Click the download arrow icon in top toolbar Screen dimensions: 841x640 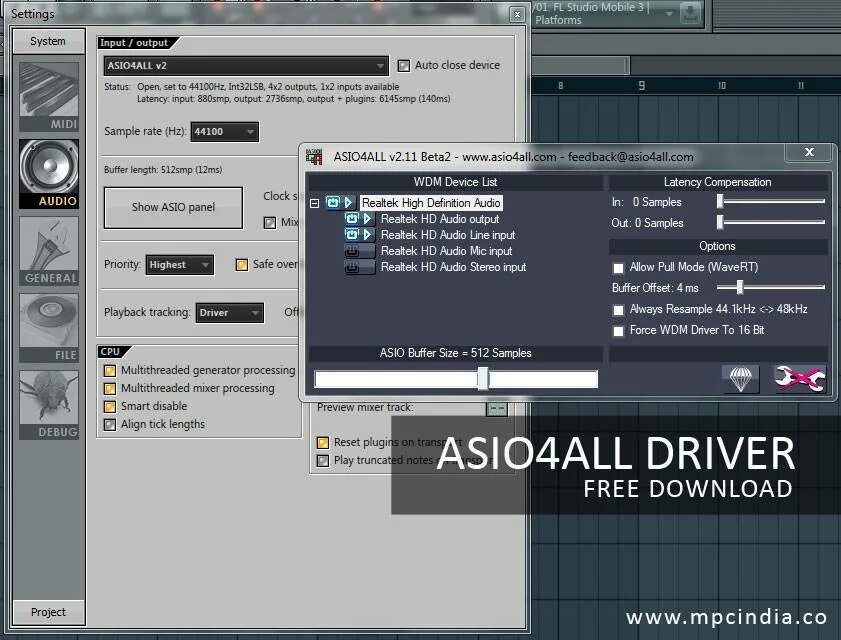coord(690,13)
